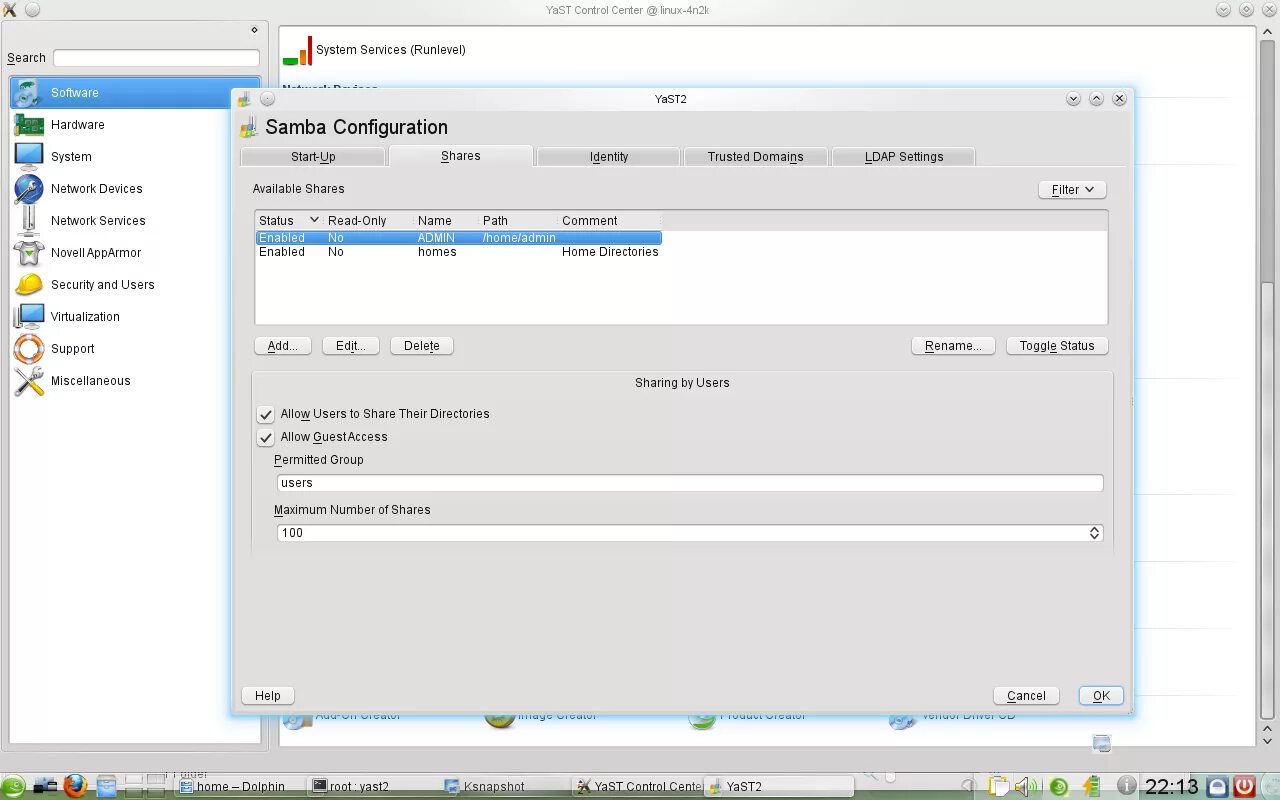1280x800 pixels.
Task: Focus the YaST Search field
Action: 156,58
